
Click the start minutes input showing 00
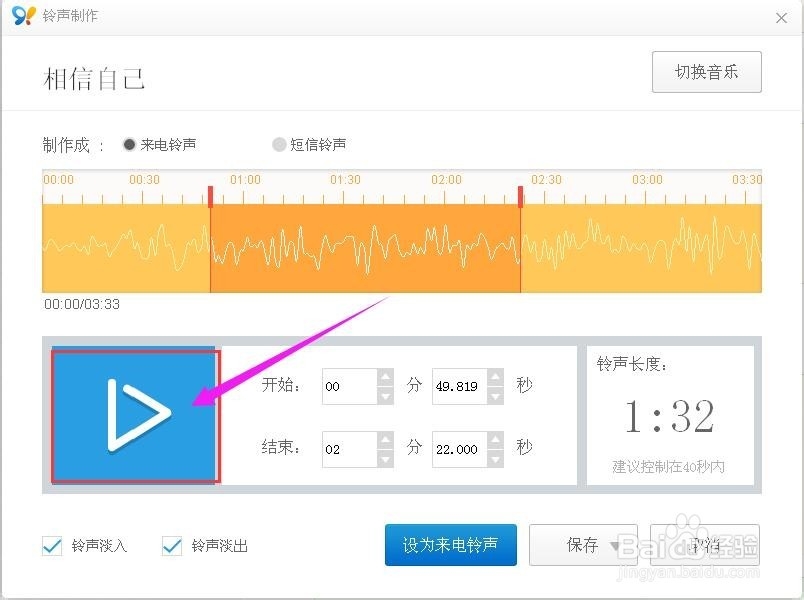pyautogui.click(x=350, y=386)
